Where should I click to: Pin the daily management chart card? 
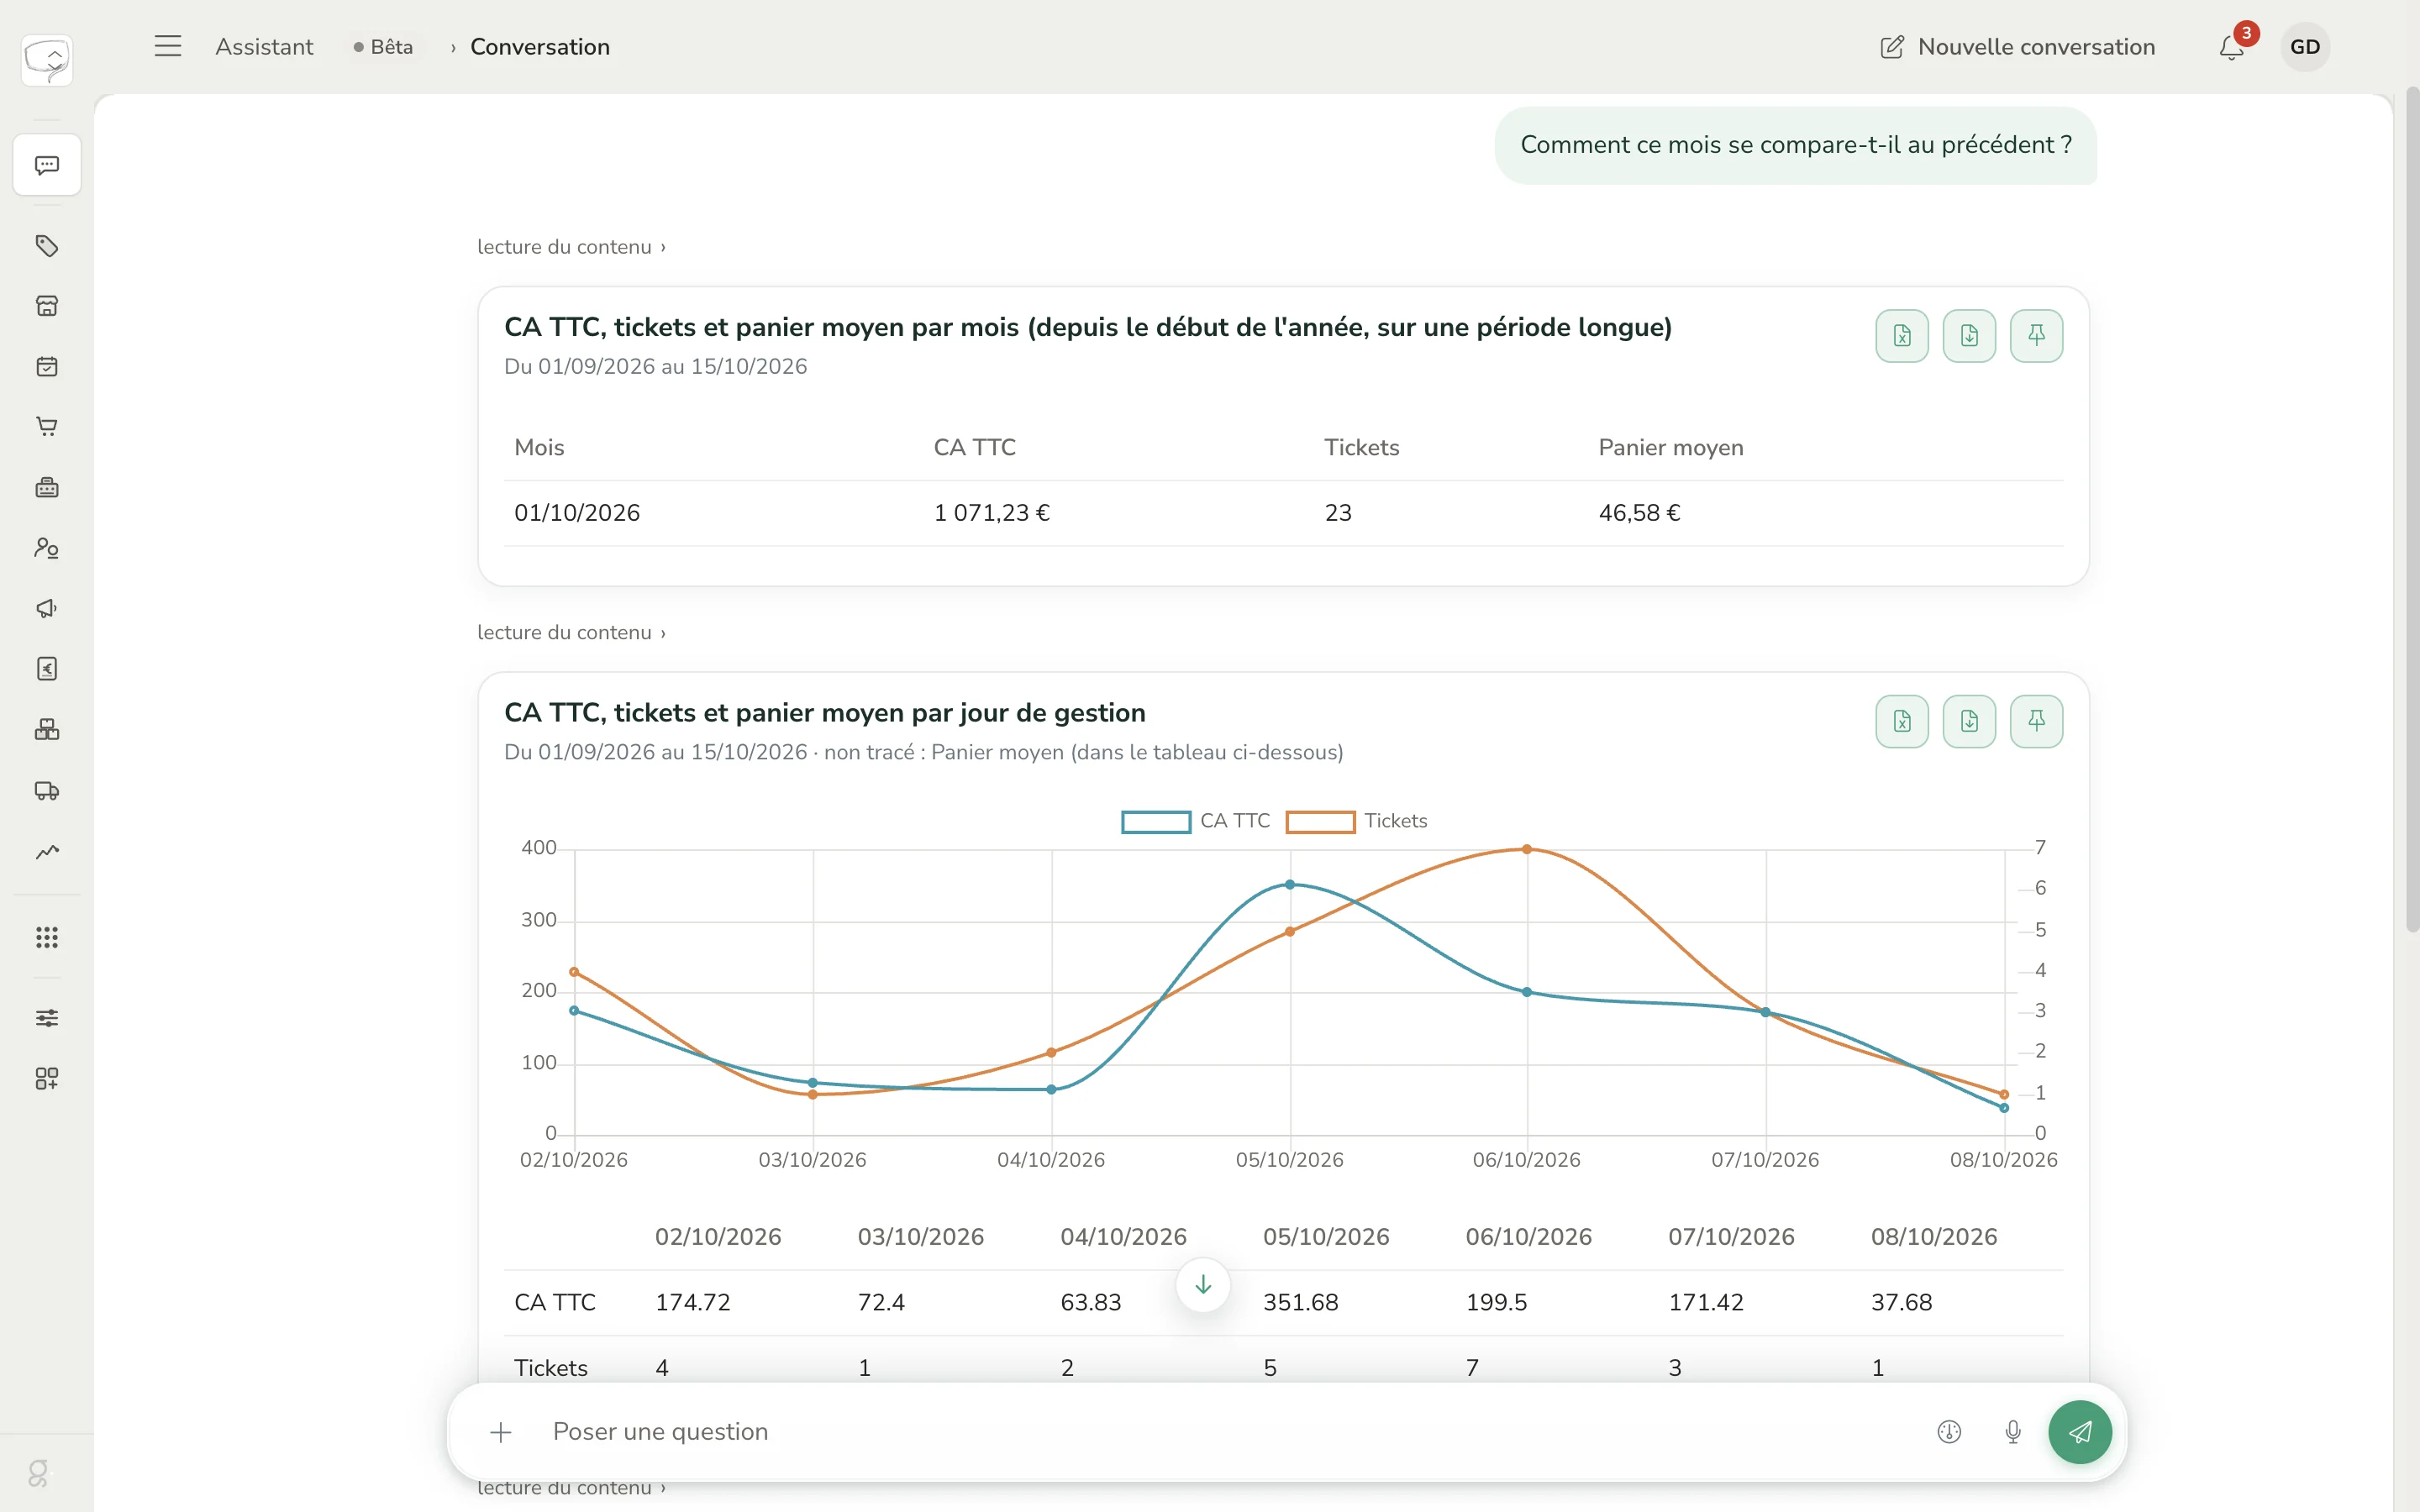2036,721
